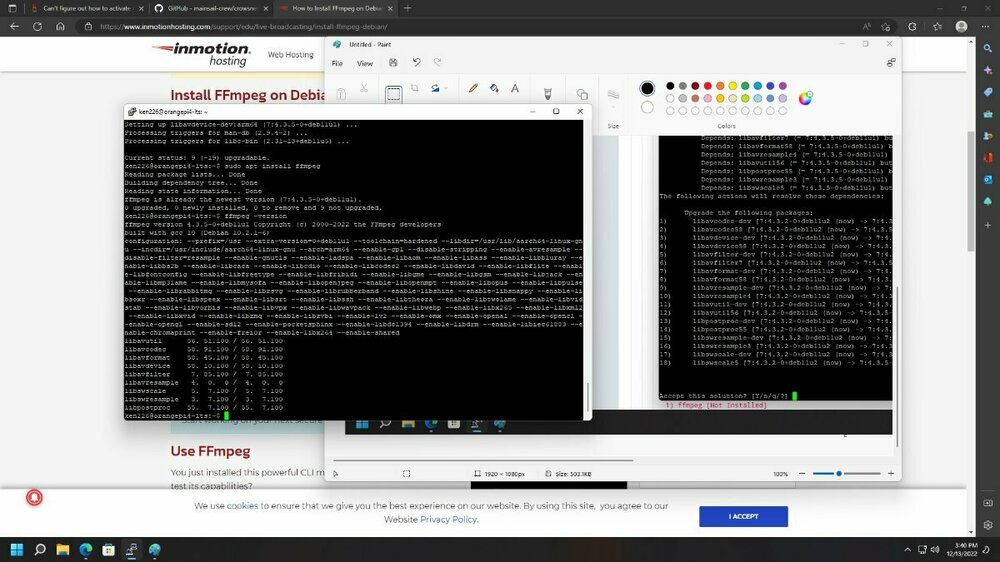This screenshot has width=1000, height=562.
Task: Undo the last action in Paint
Action: pyautogui.click(x=416, y=63)
